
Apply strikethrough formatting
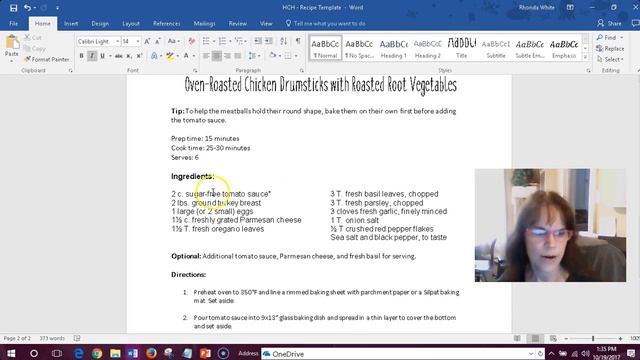(118, 56)
